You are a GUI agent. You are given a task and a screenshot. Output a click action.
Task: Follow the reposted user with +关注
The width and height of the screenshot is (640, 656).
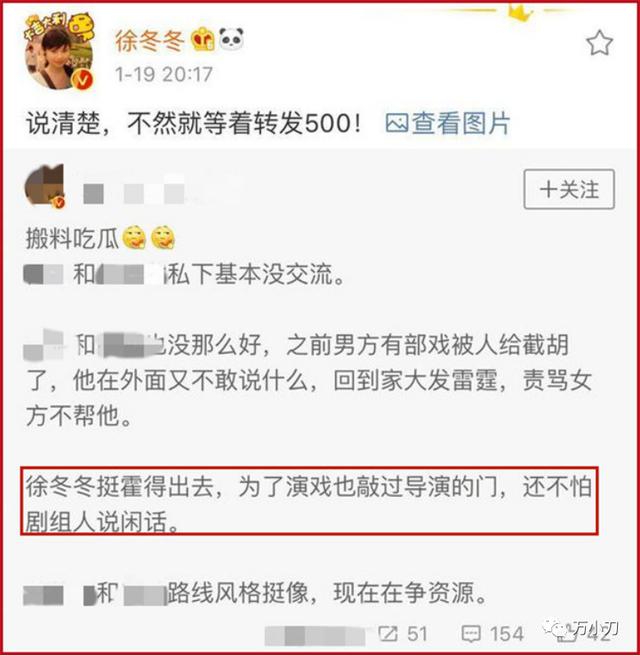569,189
